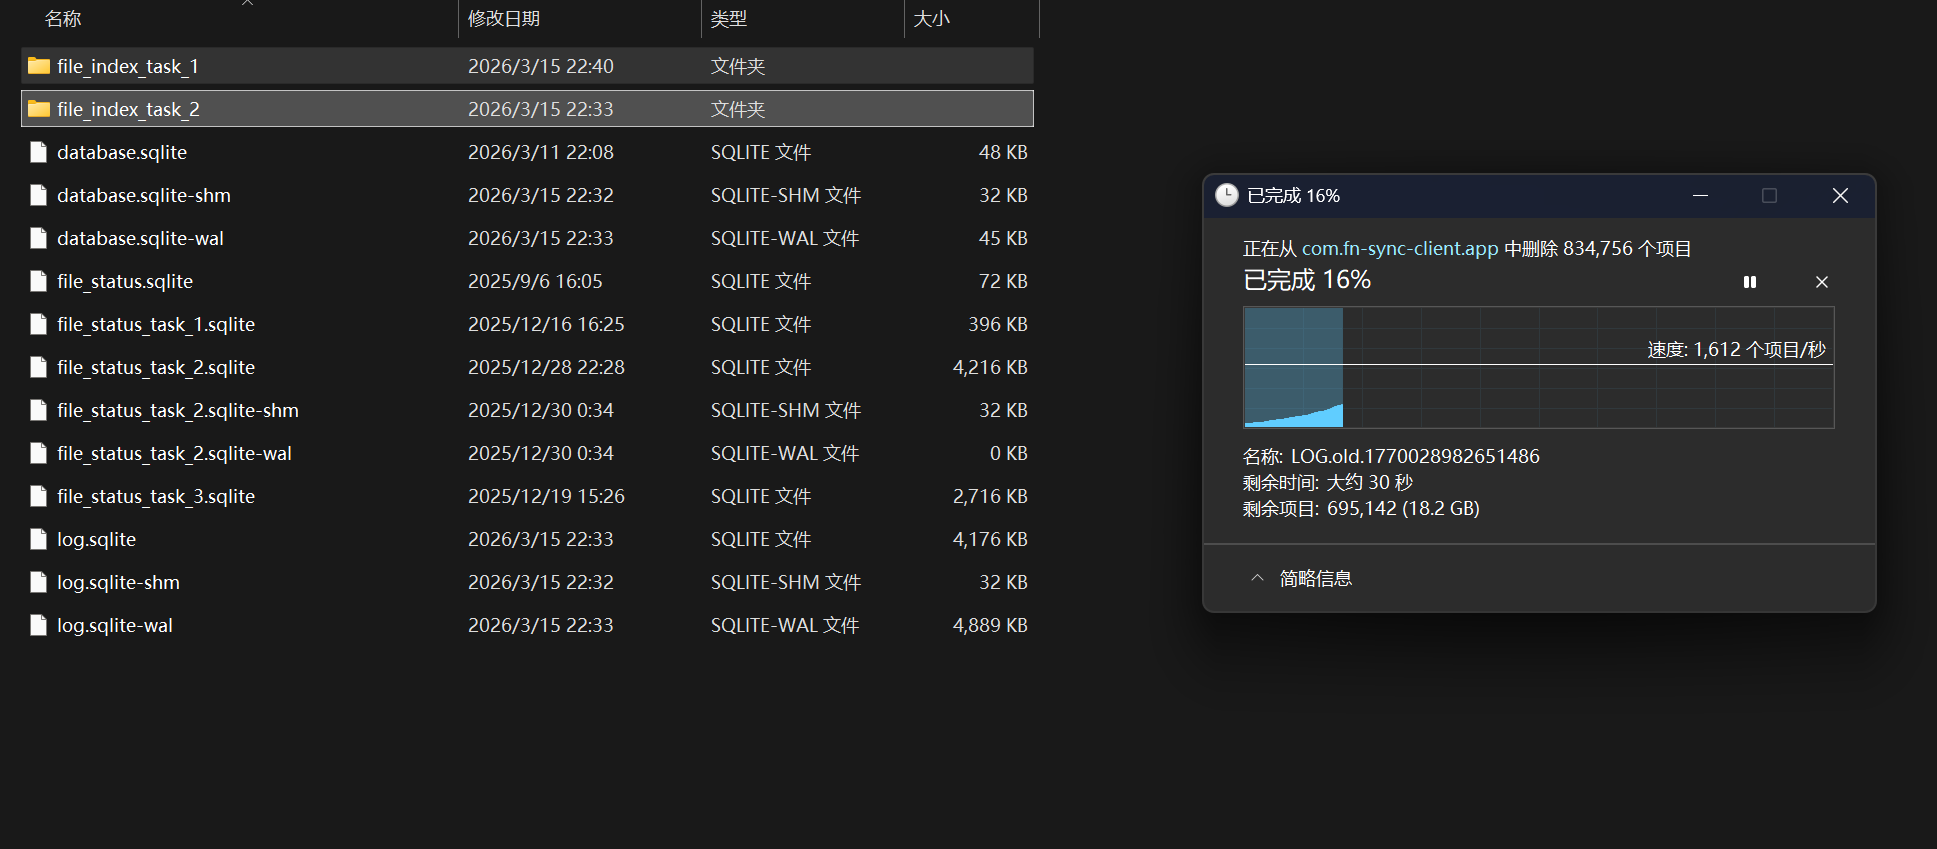Select the database.sqlite-wal file name
1937x849 pixels.
140,238
